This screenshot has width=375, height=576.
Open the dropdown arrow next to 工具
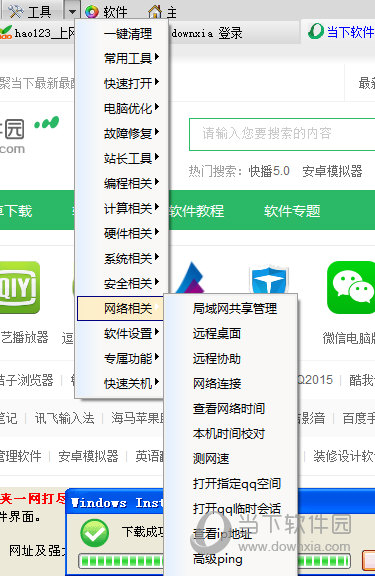coord(72,11)
